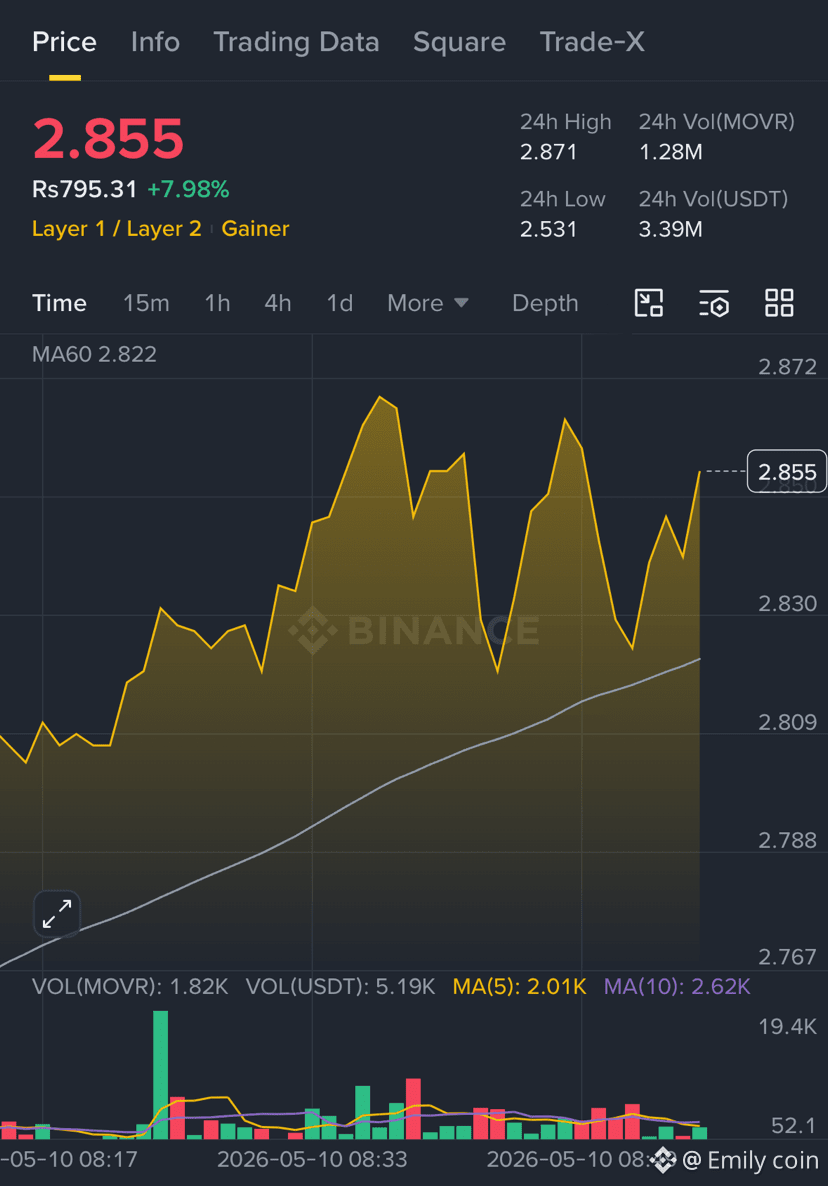Tap the large 2.855 price
The width and height of the screenshot is (828, 1186).
(x=108, y=139)
